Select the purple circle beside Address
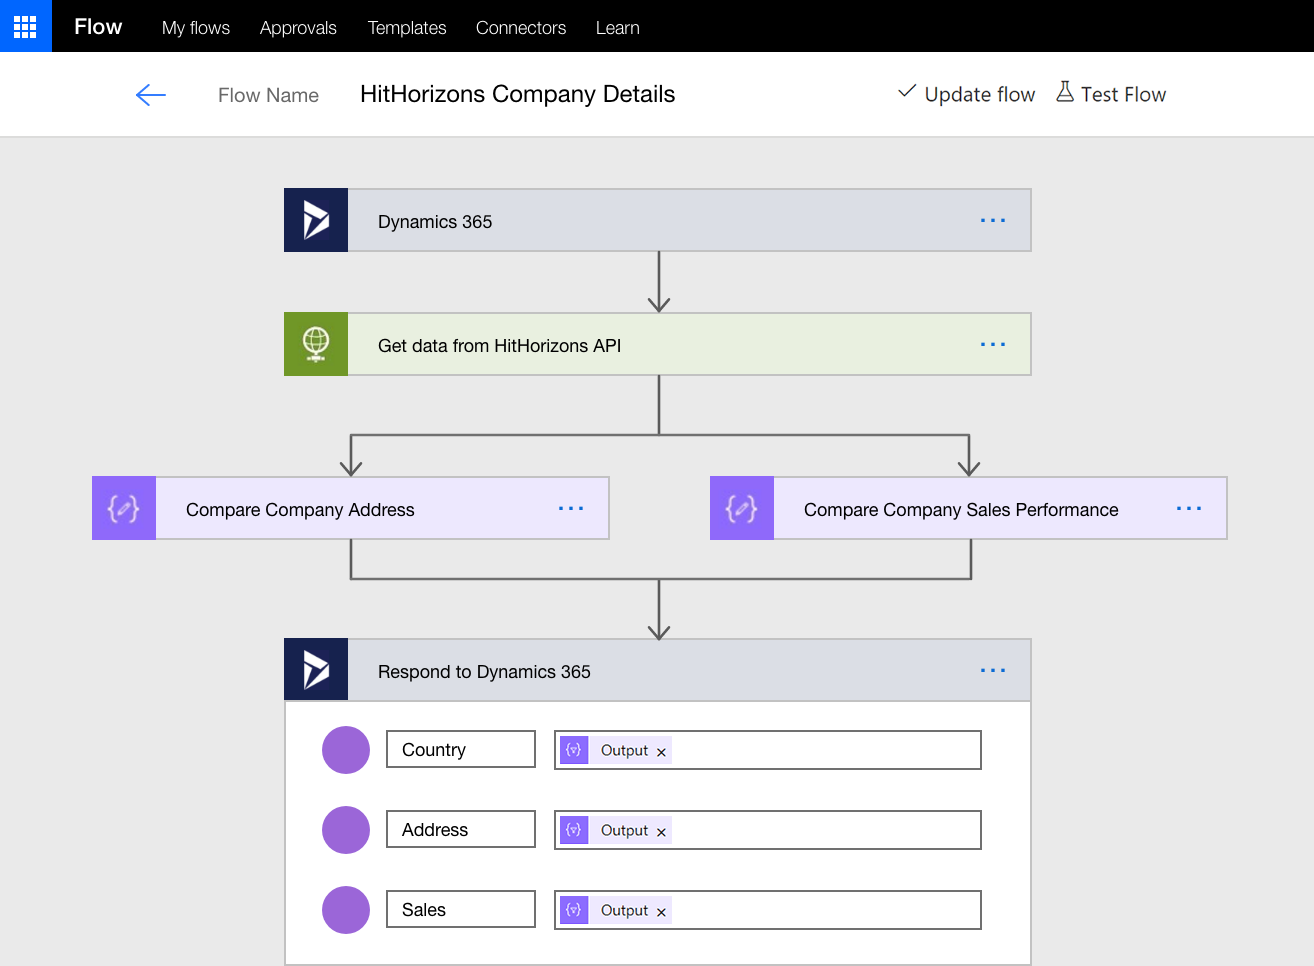The width and height of the screenshot is (1314, 966). [x=346, y=830]
